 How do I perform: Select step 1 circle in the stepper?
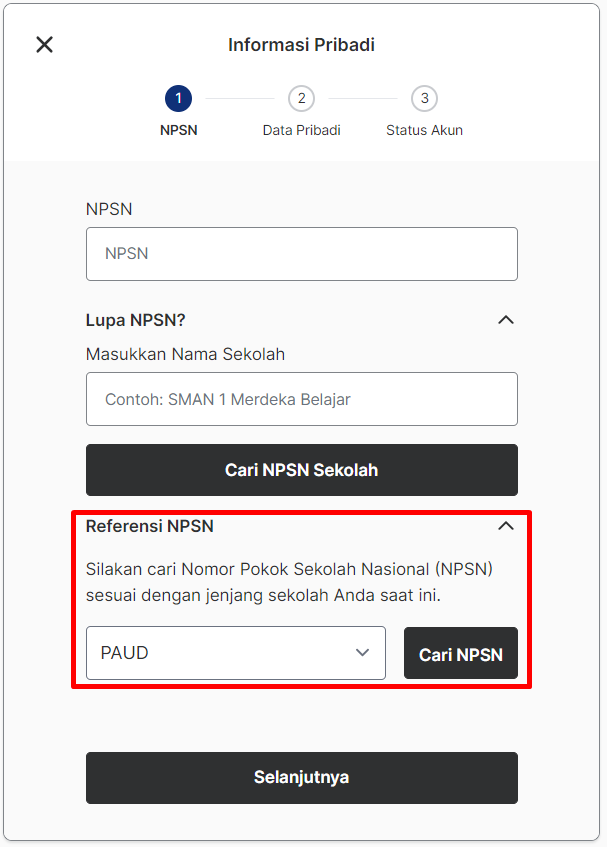point(178,99)
